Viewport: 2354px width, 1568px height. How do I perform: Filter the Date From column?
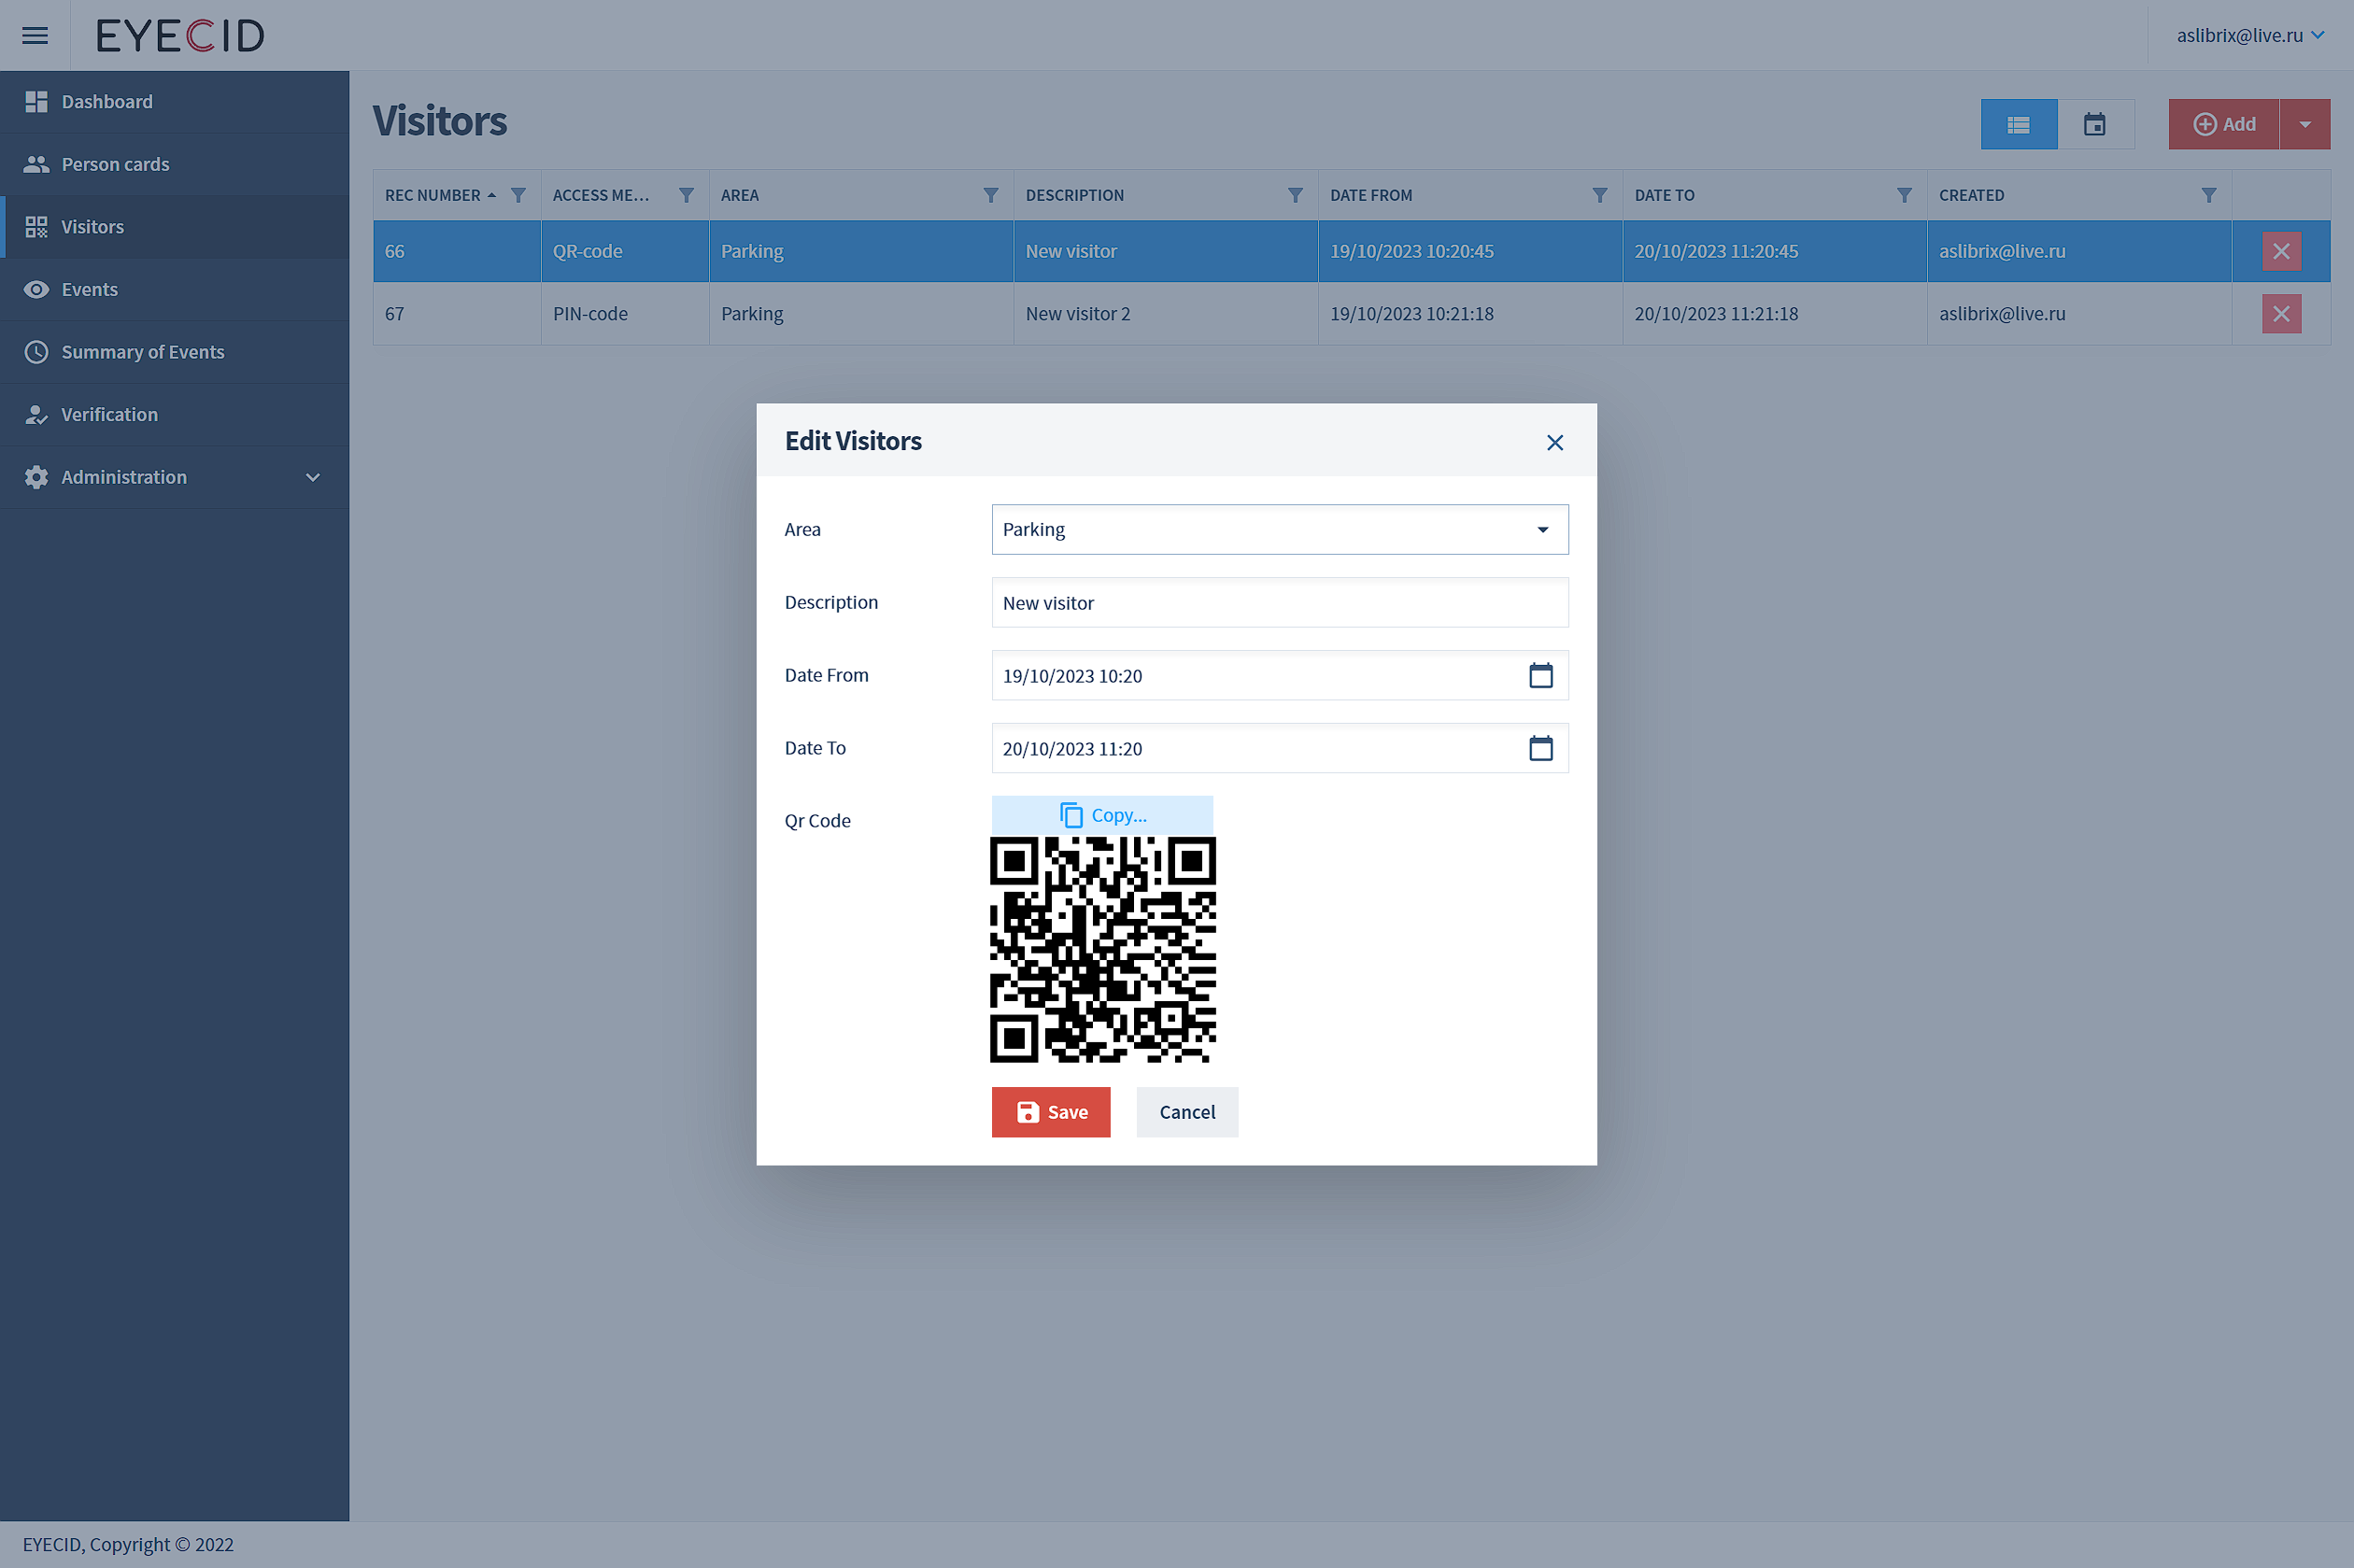pyautogui.click(x=1600, y=195)
